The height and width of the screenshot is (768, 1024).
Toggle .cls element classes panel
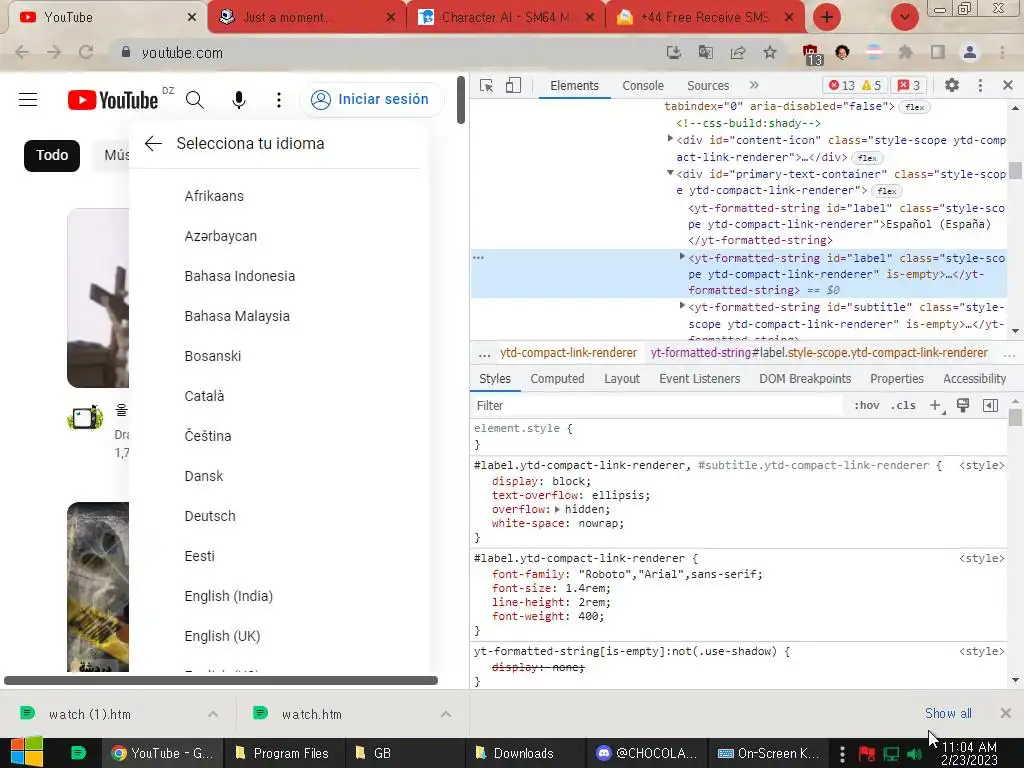click(x=903, y=406)
